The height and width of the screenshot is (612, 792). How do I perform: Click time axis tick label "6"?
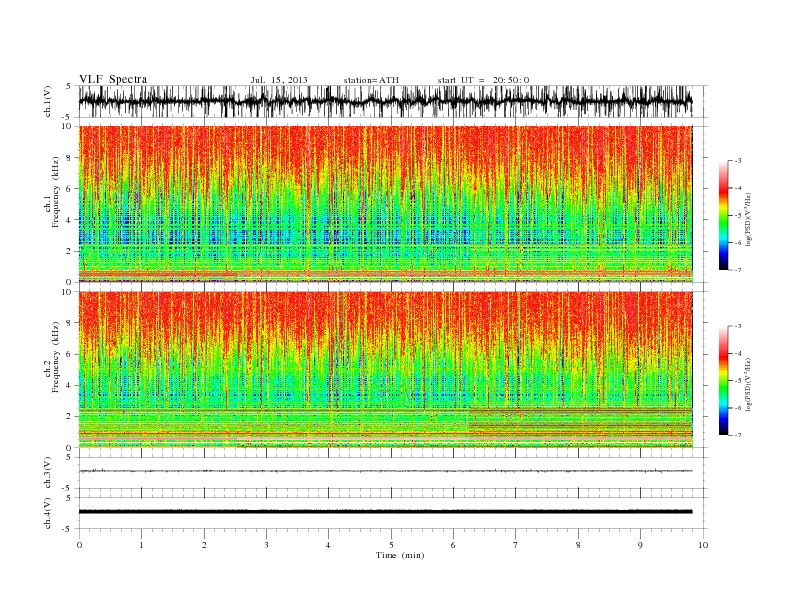coord(453,545)
